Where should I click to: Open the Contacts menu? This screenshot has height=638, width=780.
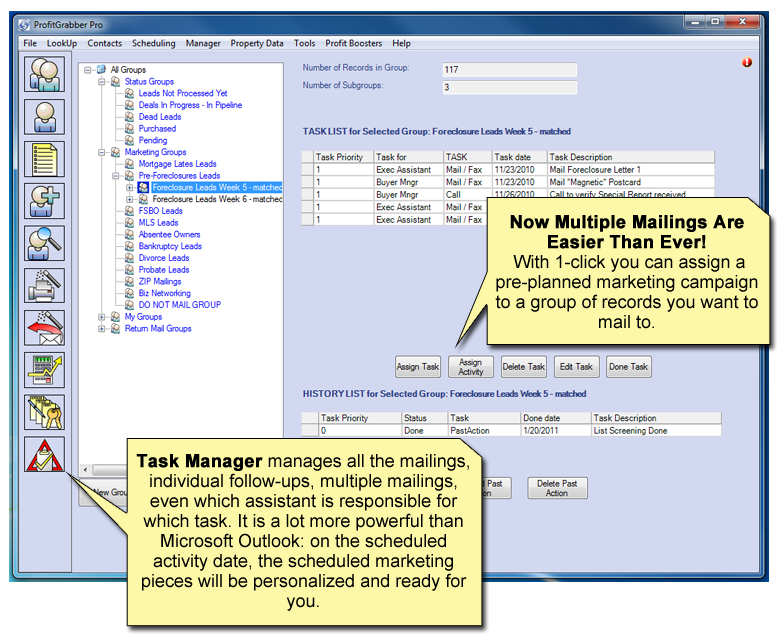pyautogui.click(x=104, y=43)
